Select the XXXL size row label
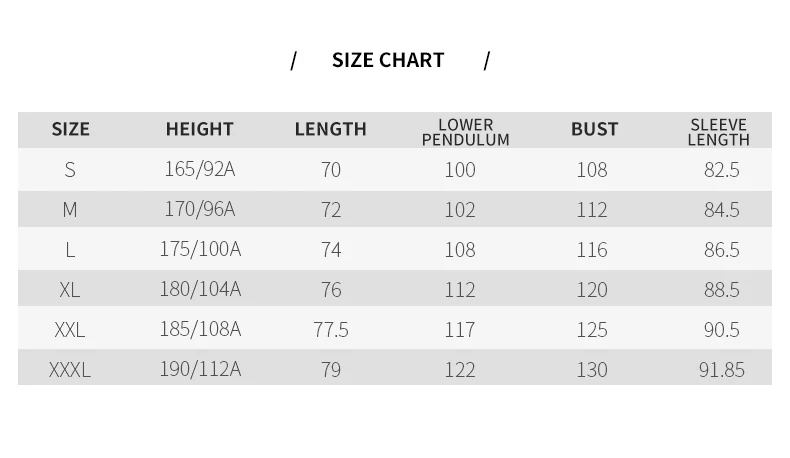Viewport: 790px width, 458px height. 70,370
